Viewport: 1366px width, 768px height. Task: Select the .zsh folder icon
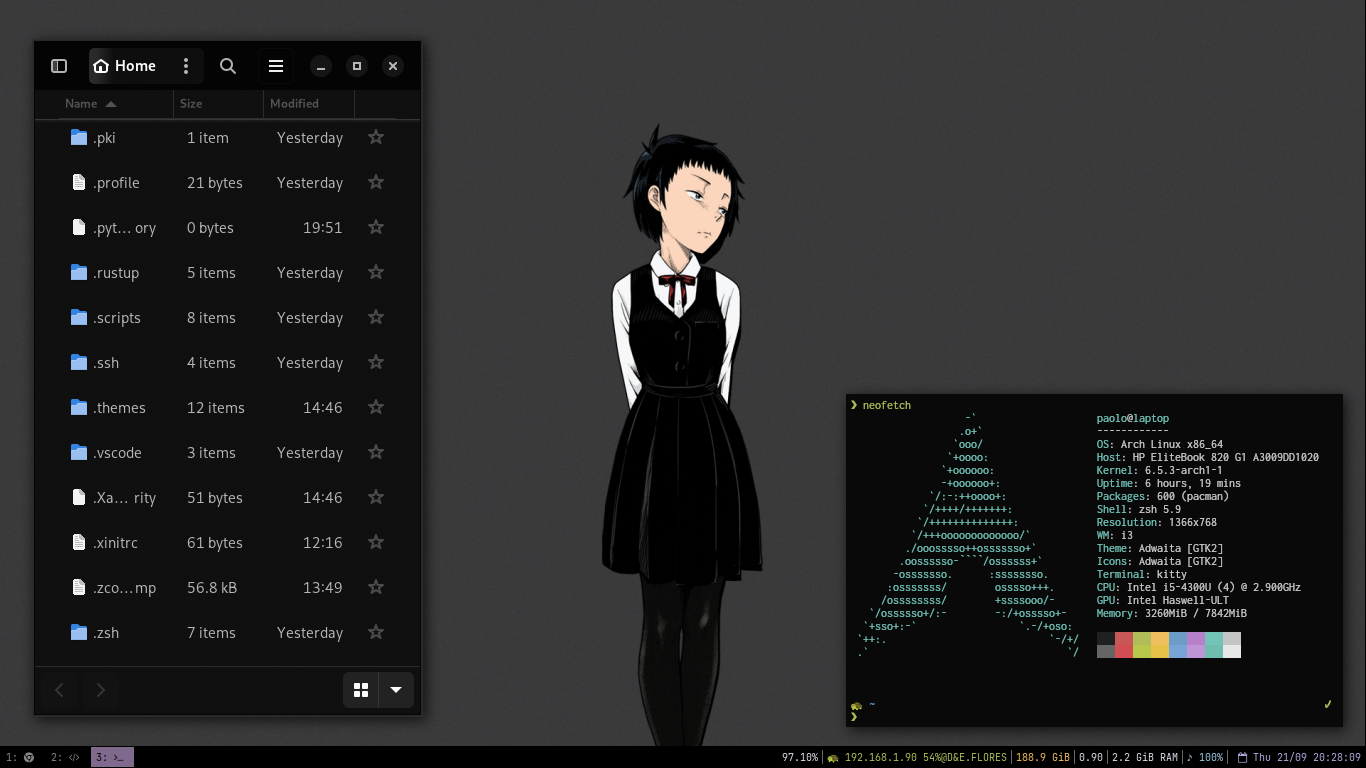79,632
